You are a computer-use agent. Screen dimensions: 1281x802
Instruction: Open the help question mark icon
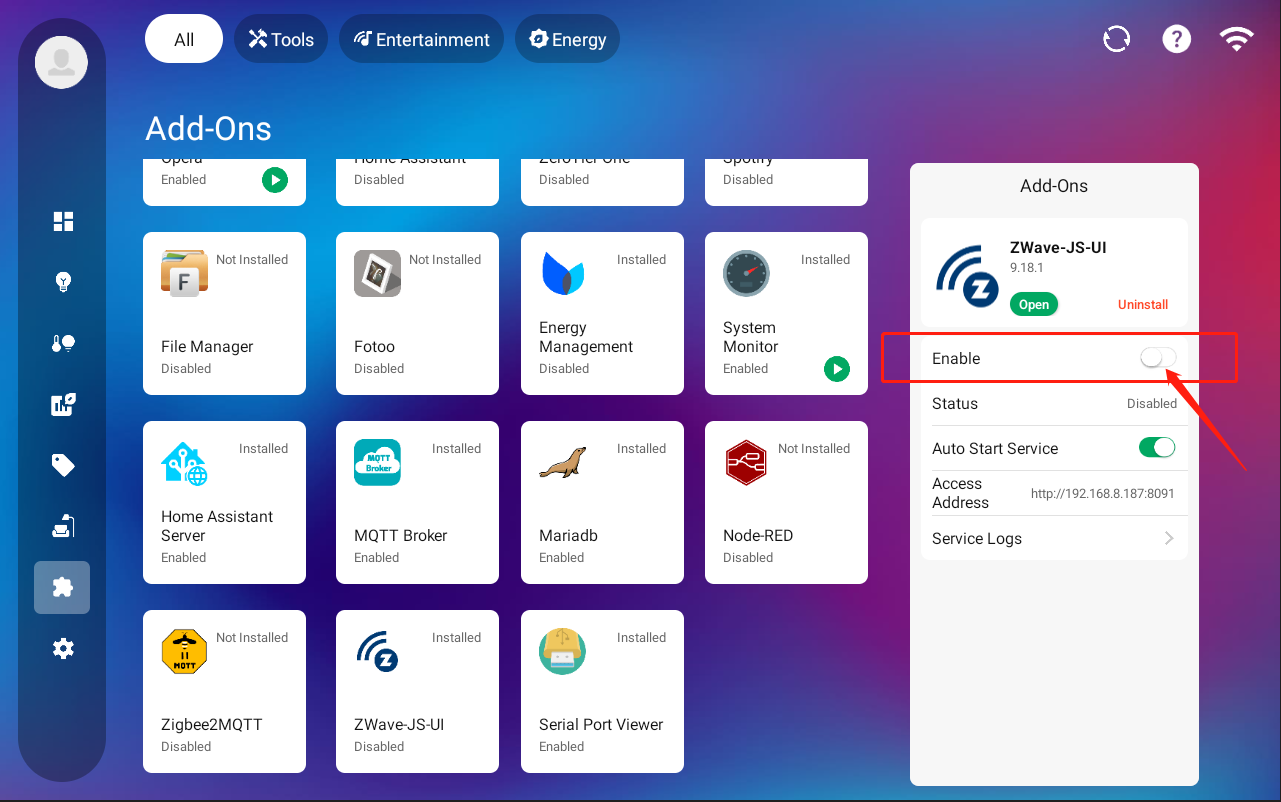[1176, 39]
